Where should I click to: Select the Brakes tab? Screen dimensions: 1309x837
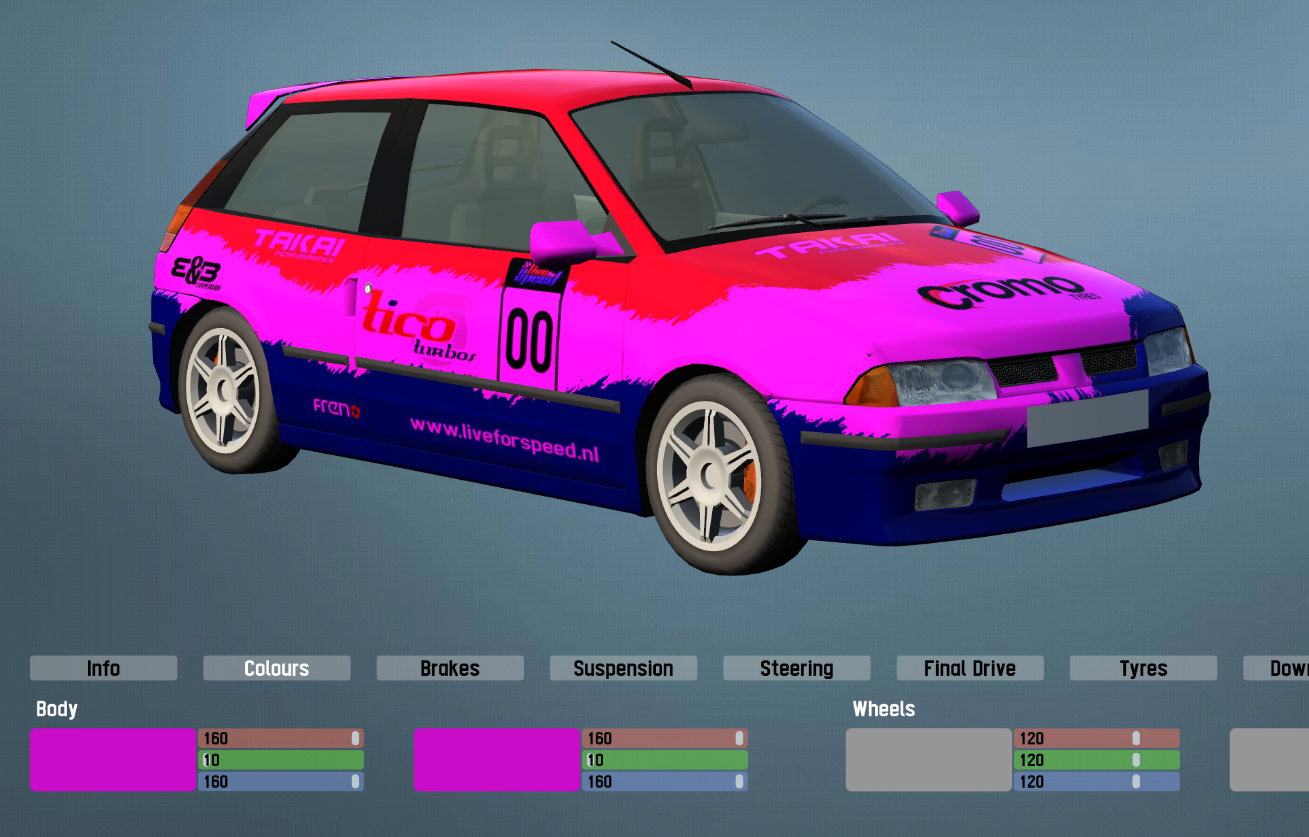tap(450, 668)
